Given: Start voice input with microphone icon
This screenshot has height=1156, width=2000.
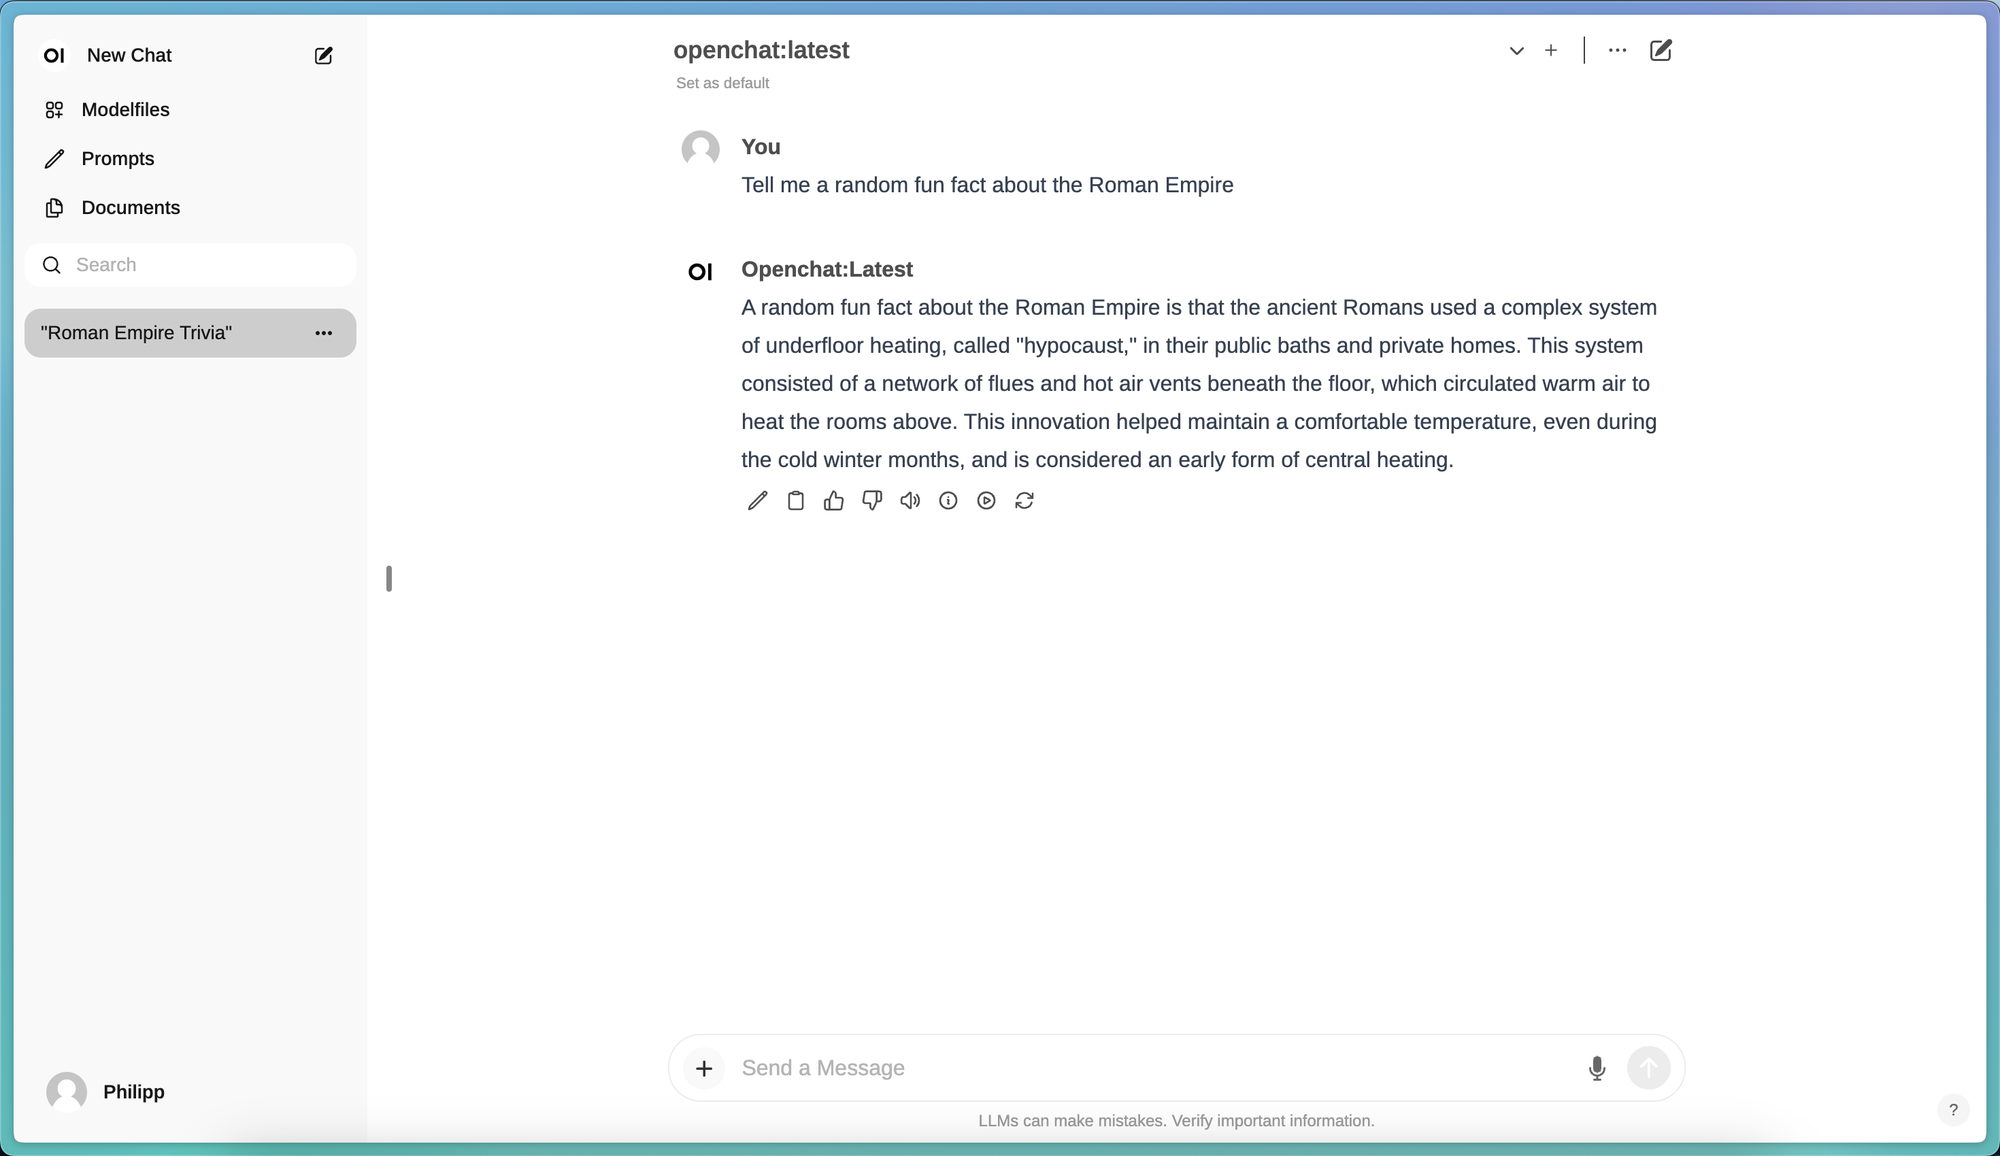Looking at the screenshot, I should click(1597, 1068).
